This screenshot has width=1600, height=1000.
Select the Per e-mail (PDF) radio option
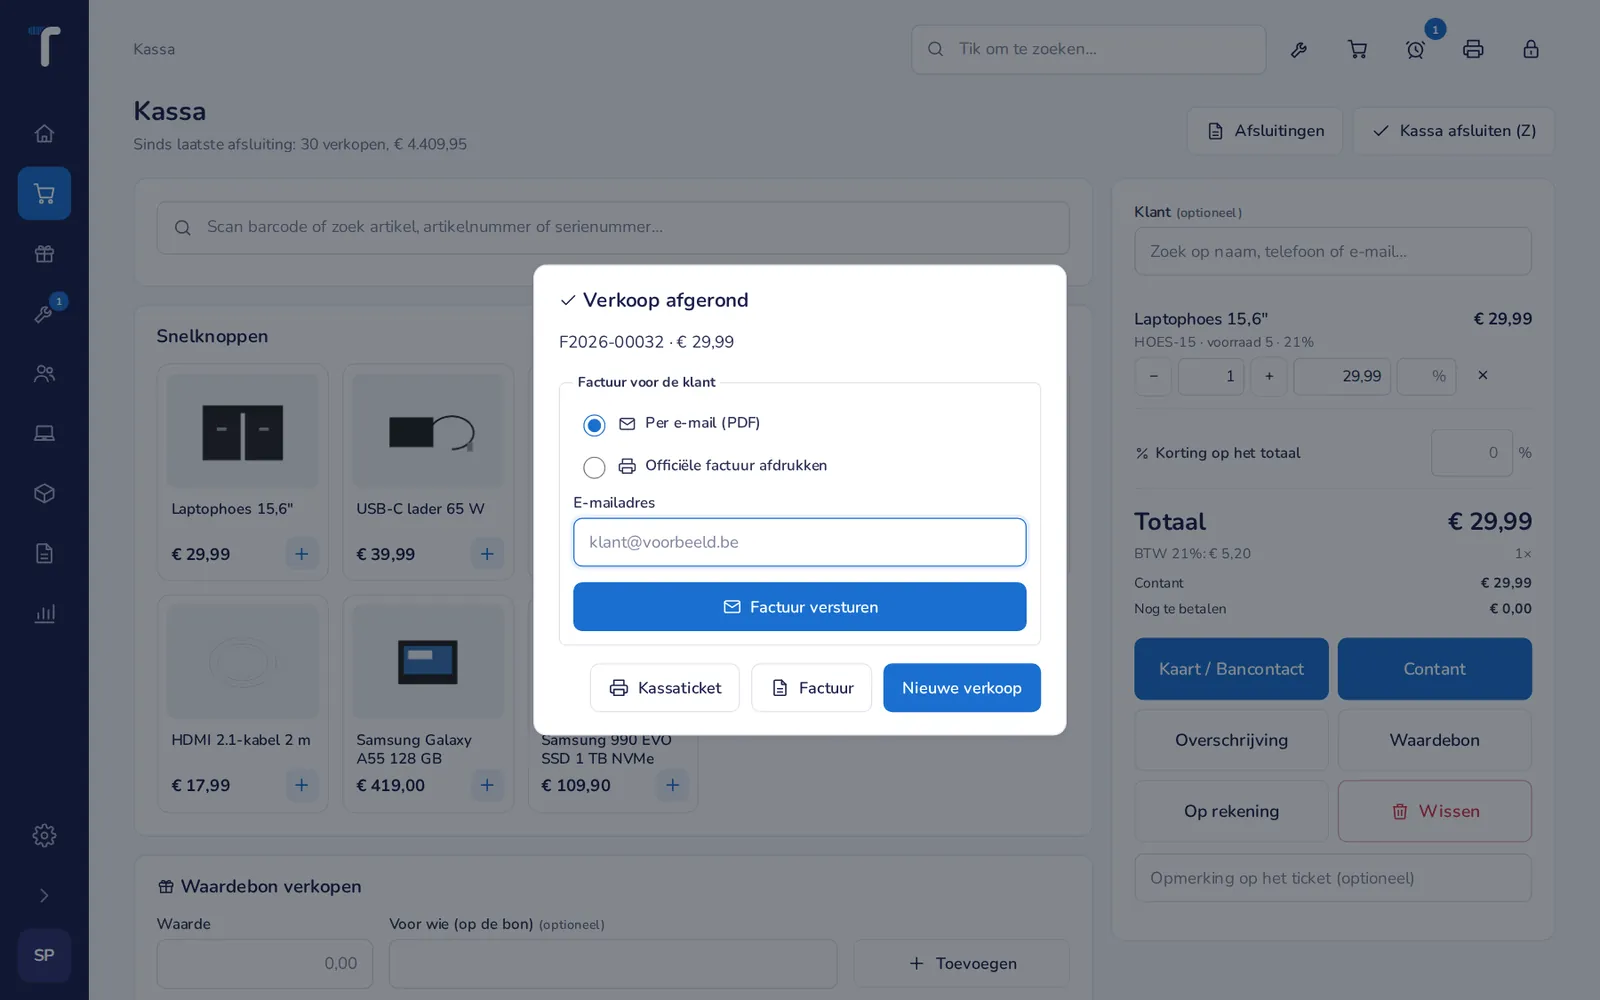[594, 425]
